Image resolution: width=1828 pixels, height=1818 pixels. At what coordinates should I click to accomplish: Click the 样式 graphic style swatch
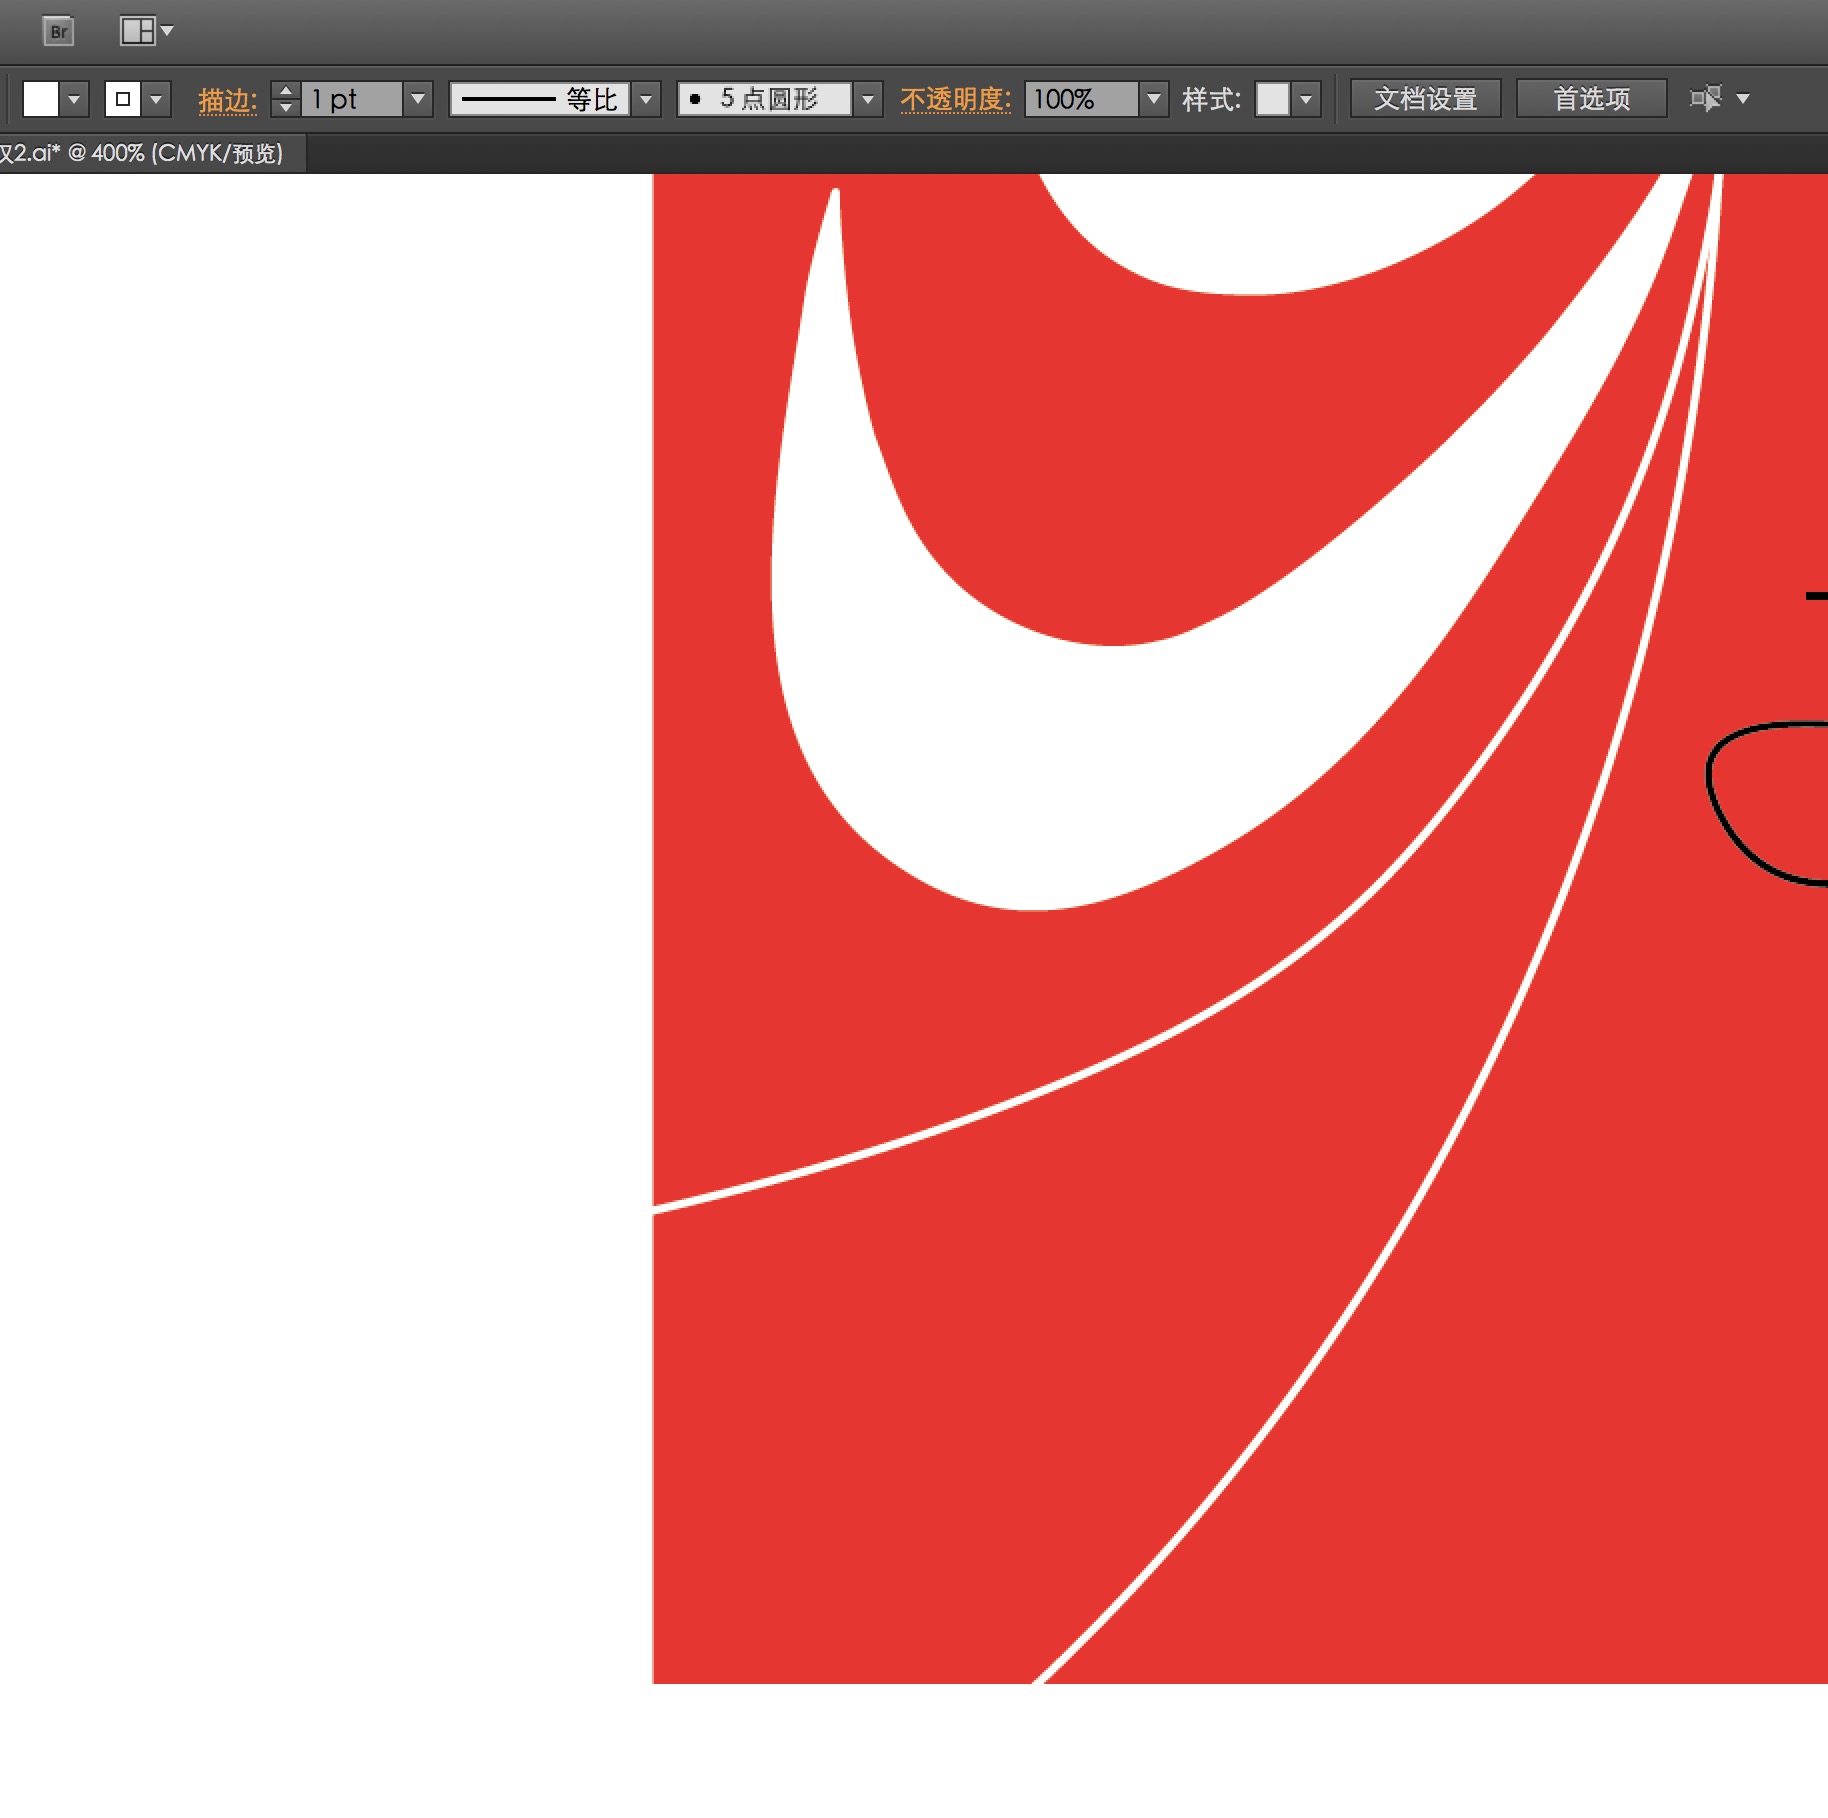pos(1273,99)
